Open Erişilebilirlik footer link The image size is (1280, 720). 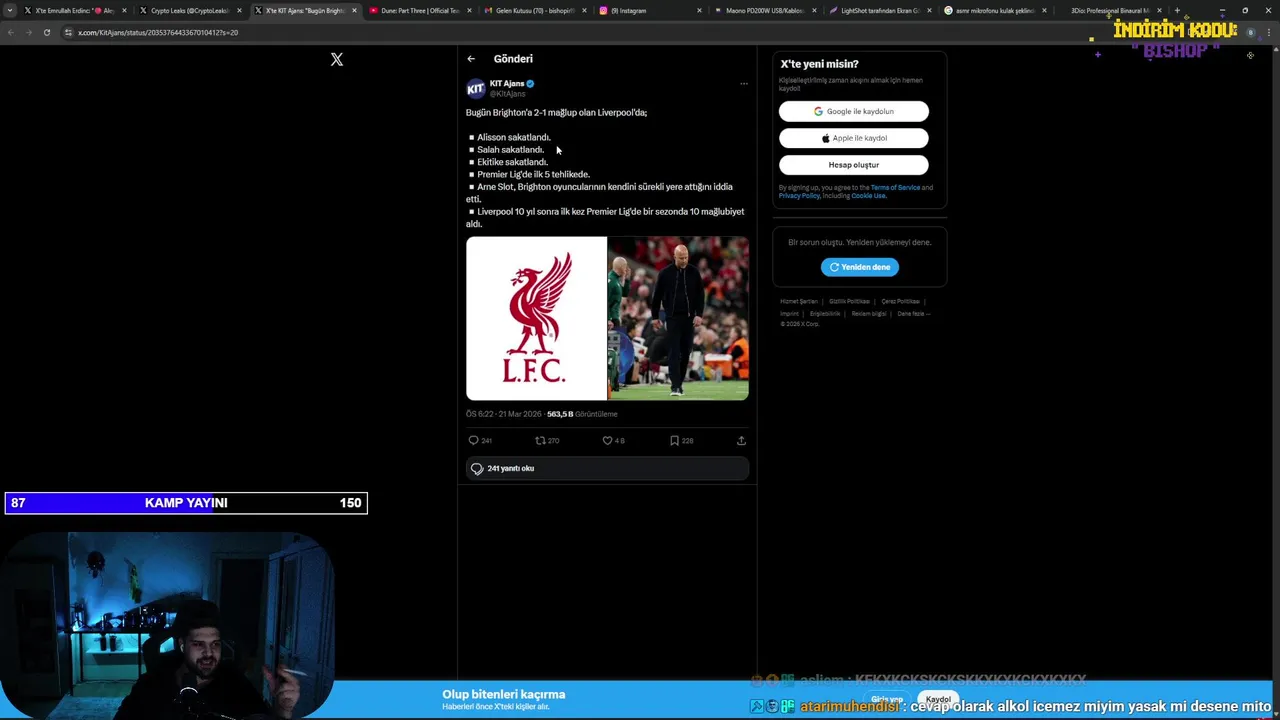coord(825,314)
